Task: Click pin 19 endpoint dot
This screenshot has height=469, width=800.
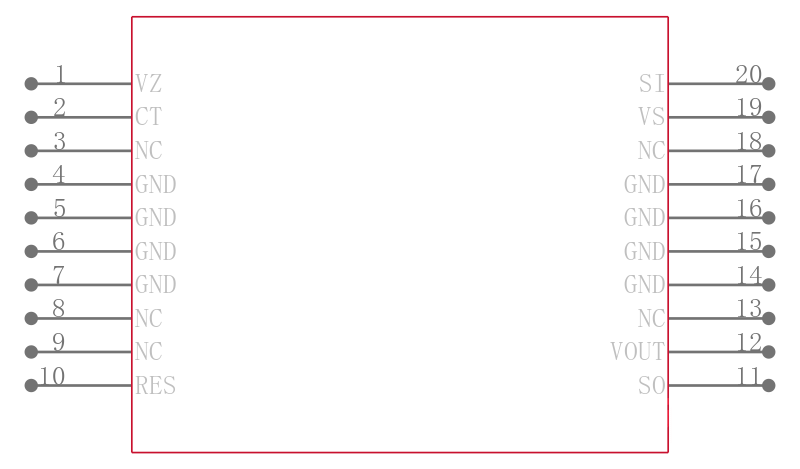Action: pyautogui.click(x=769, y=117)
